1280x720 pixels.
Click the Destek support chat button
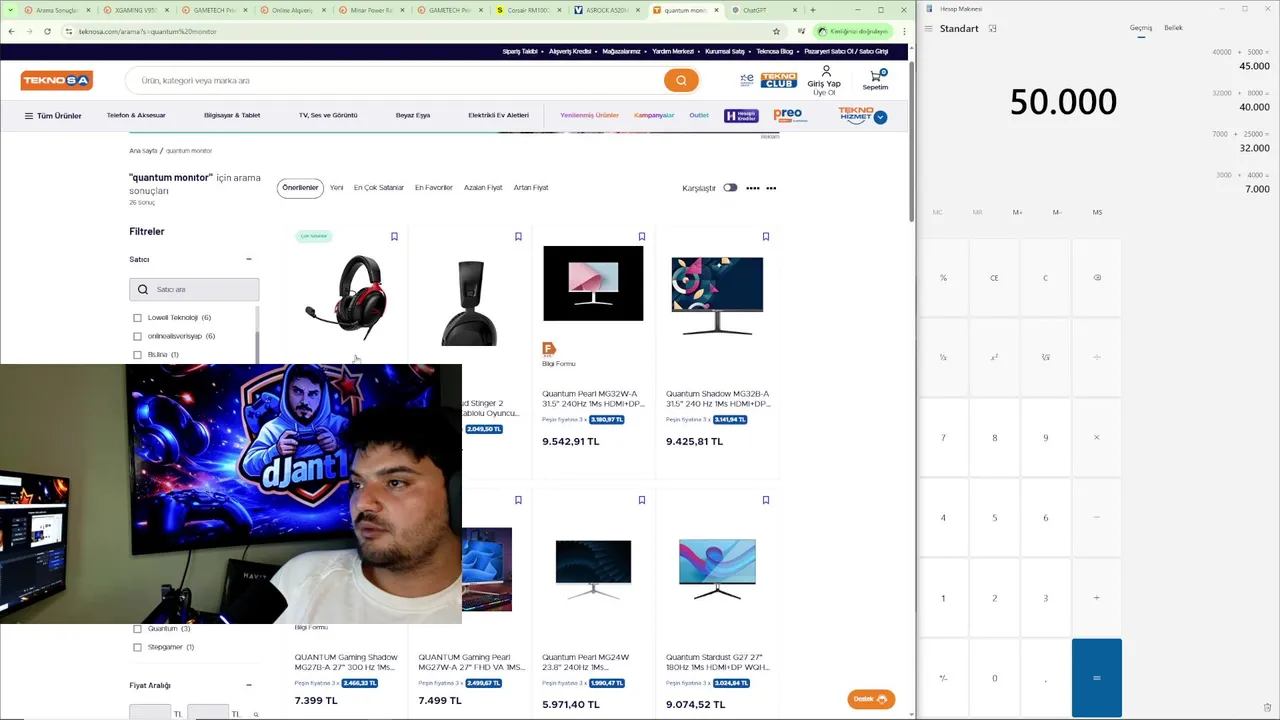[871, 699]
